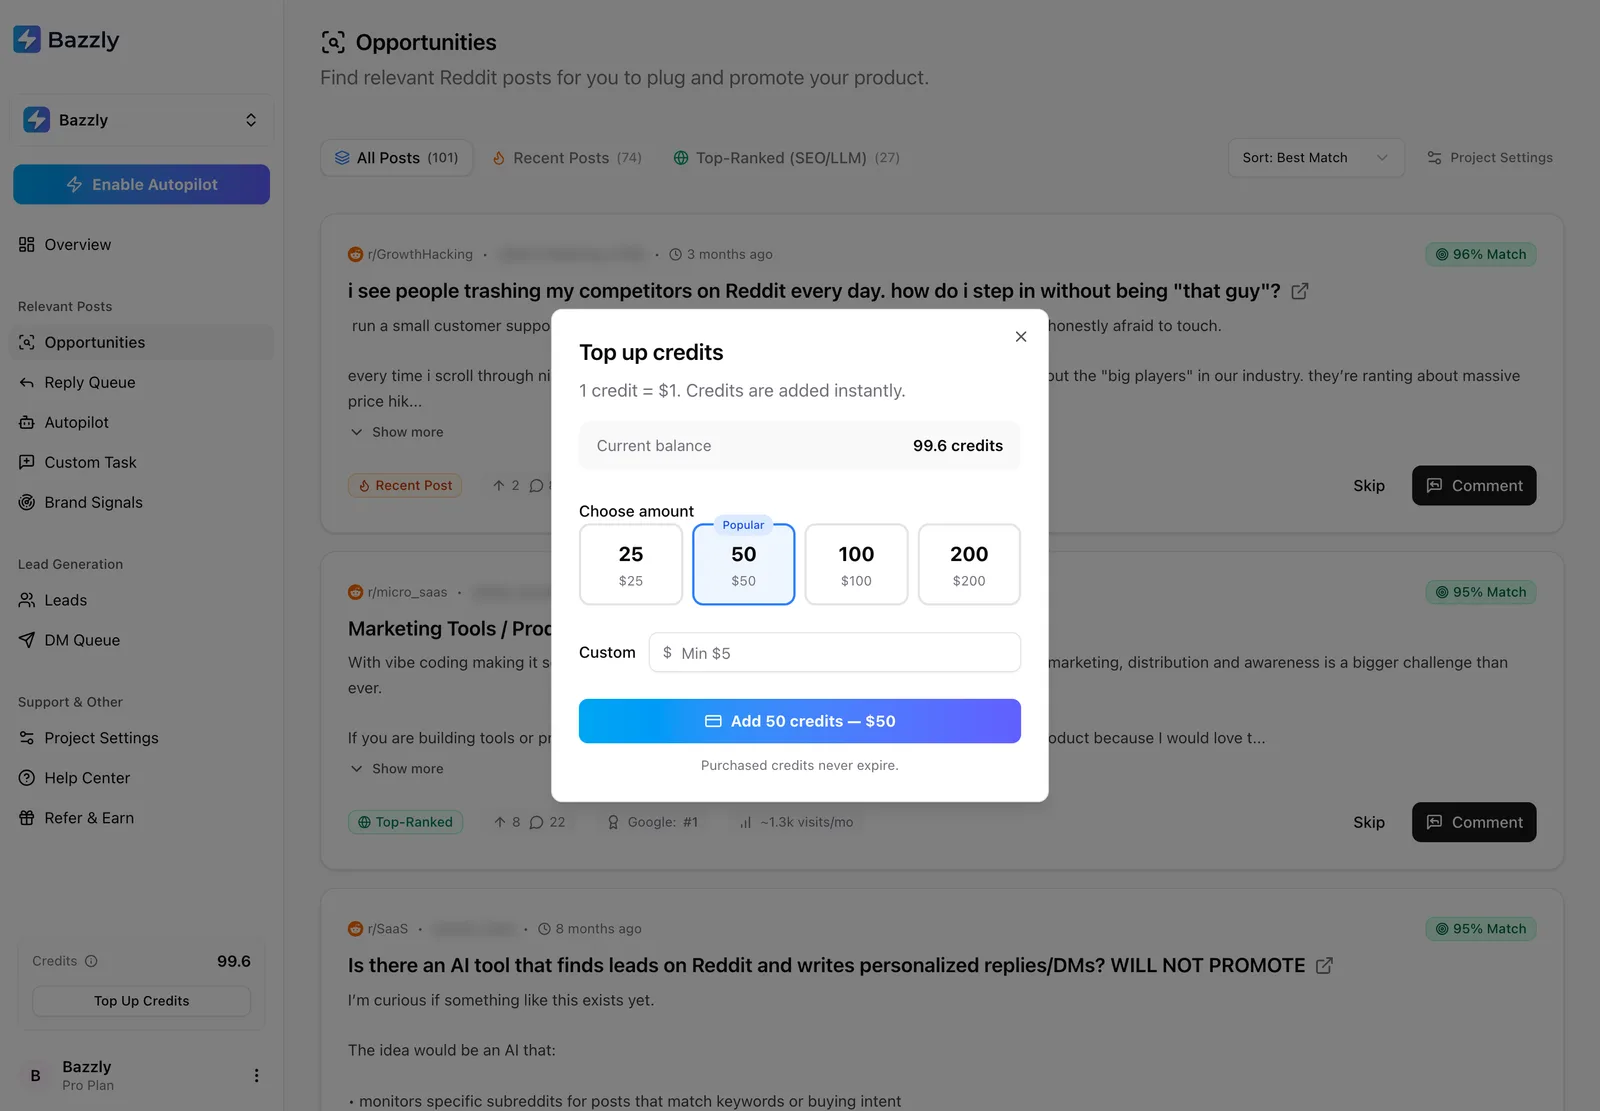Viewport: 1600px width, 1111px height.
Task: Click Enable Autopilot button
Action: (142, 185)
